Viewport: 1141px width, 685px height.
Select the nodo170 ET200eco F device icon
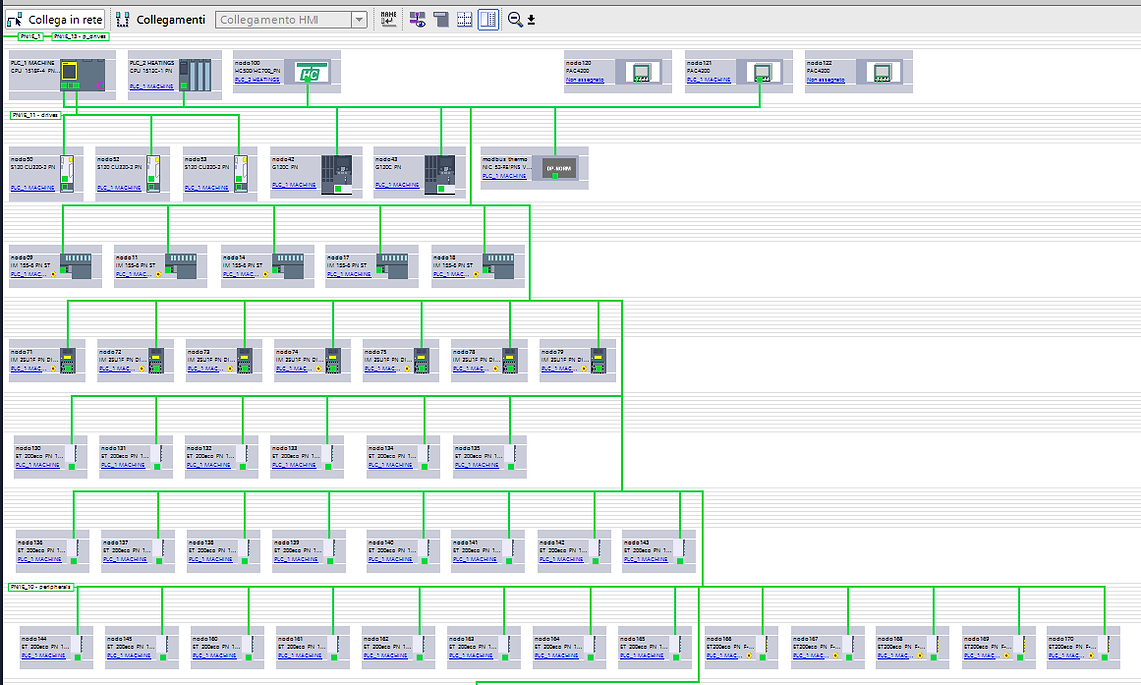coord(1105,648)
